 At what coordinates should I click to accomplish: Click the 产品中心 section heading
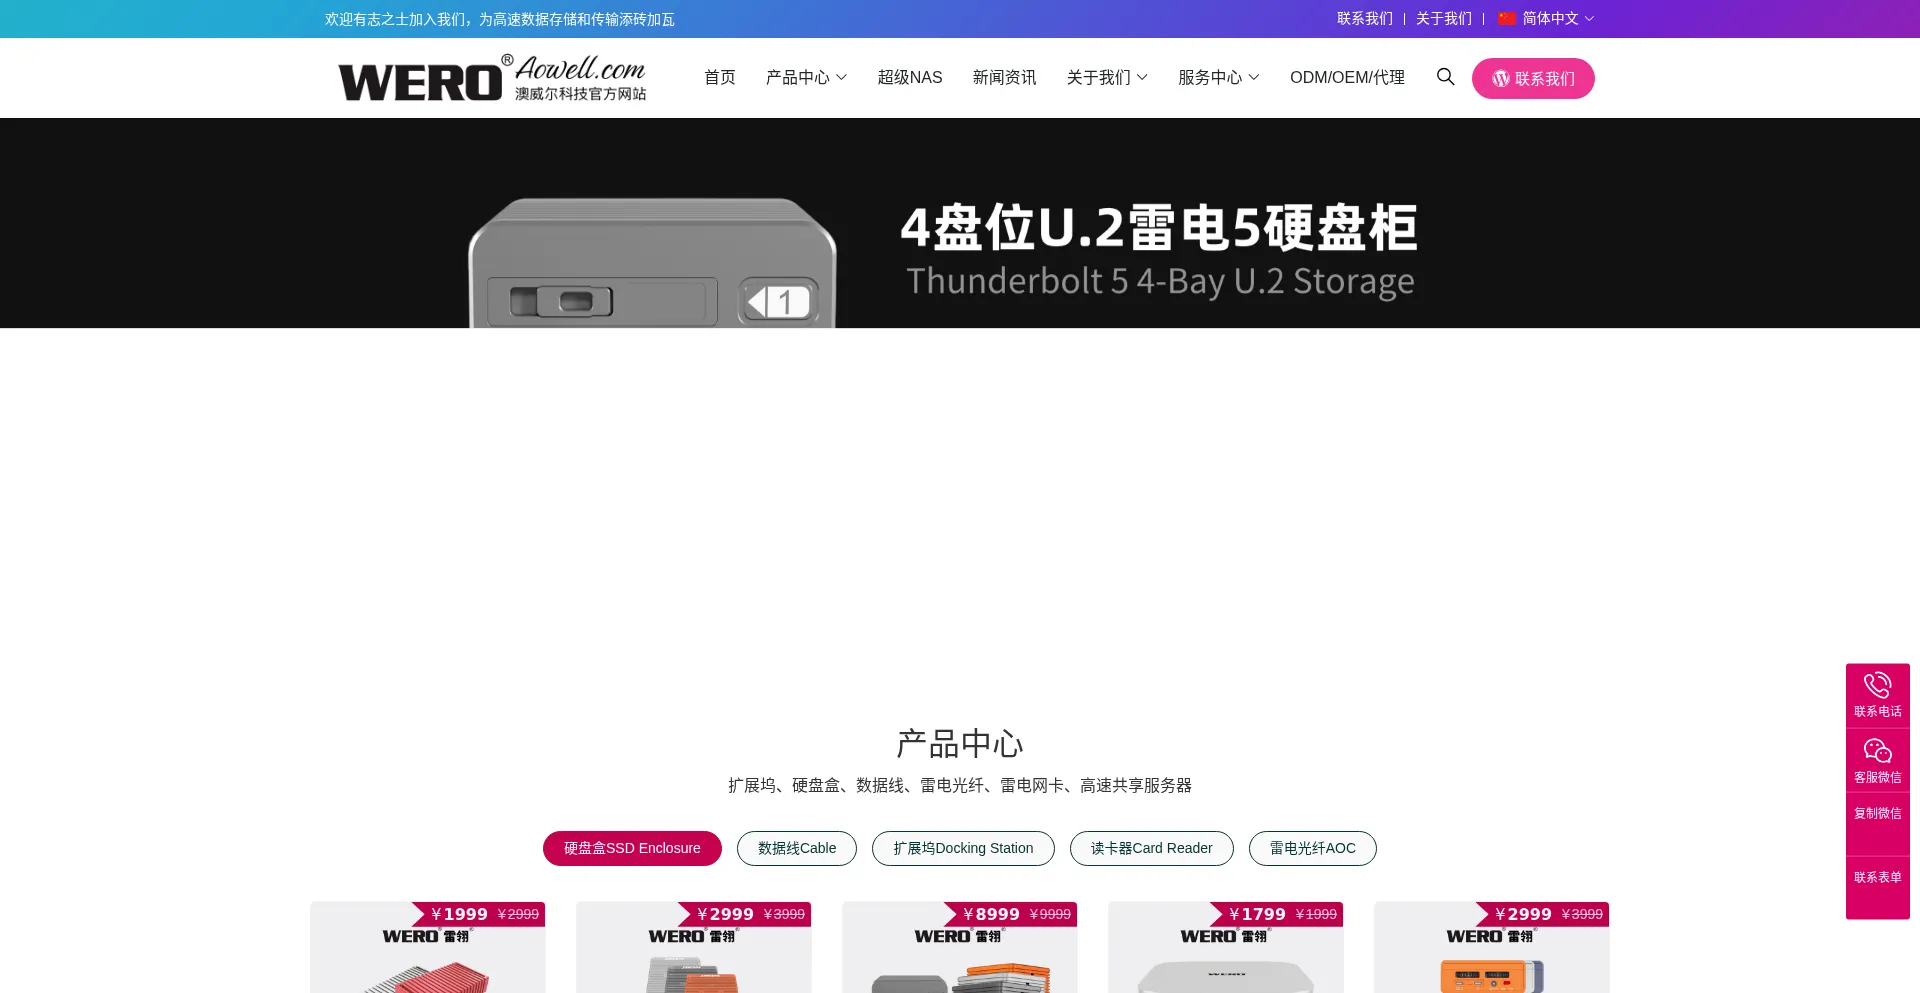tap(960, 743)
